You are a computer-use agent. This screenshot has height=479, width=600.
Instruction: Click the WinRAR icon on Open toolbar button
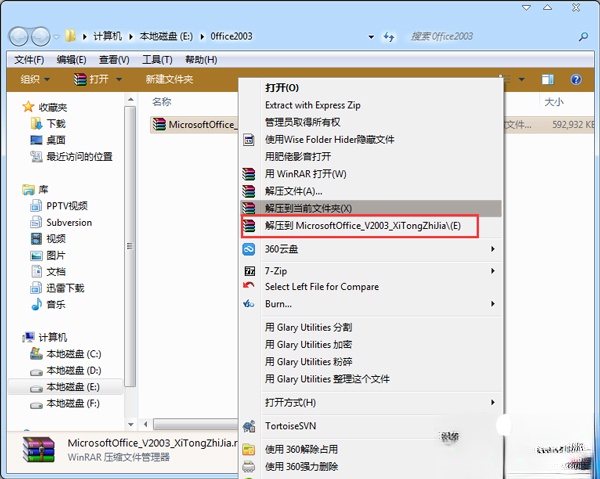coord(80,79)
